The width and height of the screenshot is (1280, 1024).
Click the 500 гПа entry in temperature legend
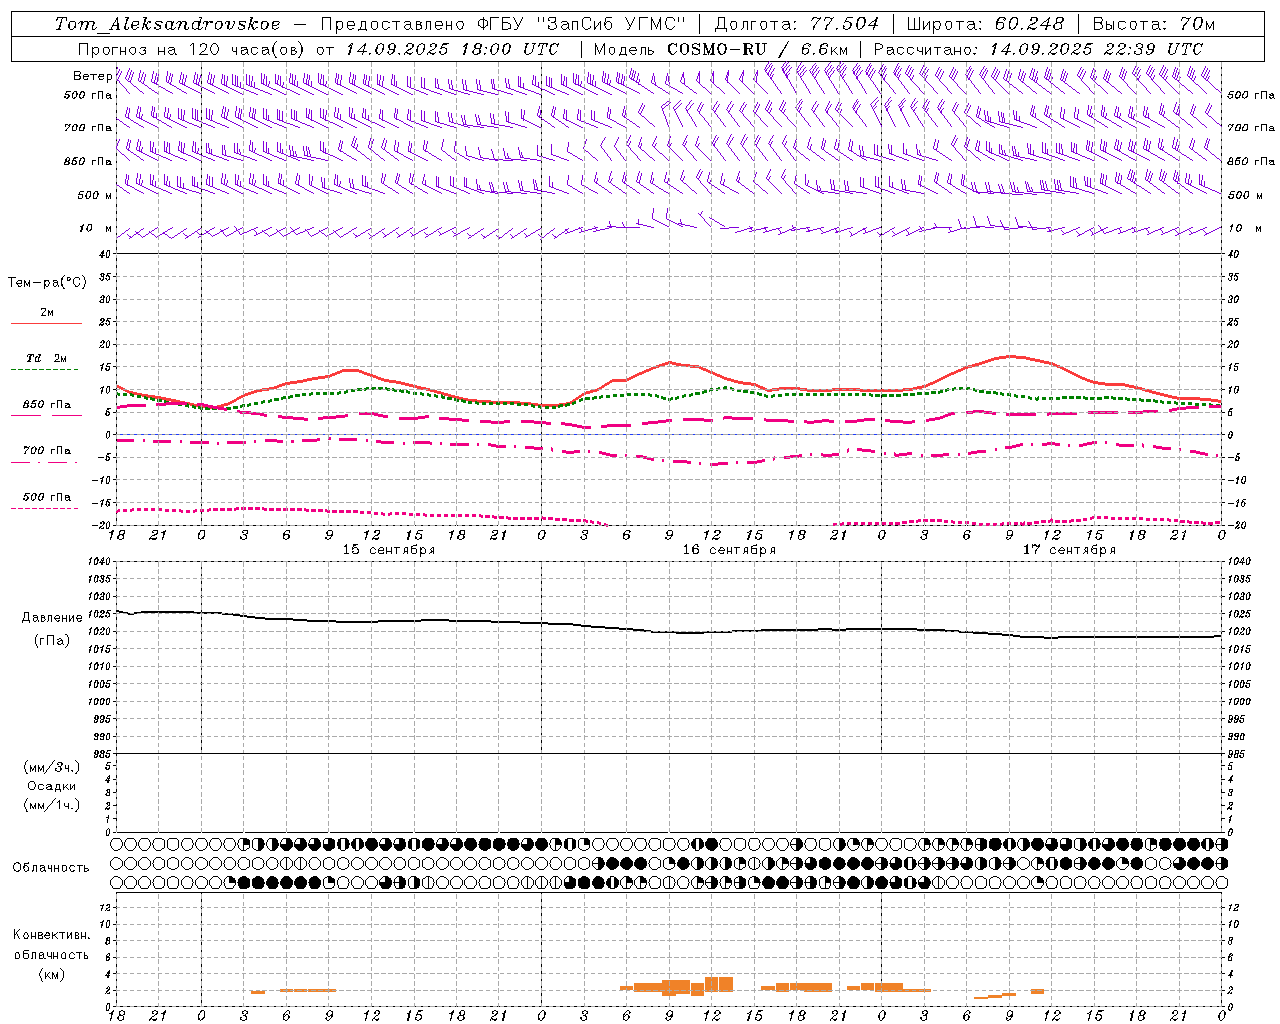(x=47, y=497)
